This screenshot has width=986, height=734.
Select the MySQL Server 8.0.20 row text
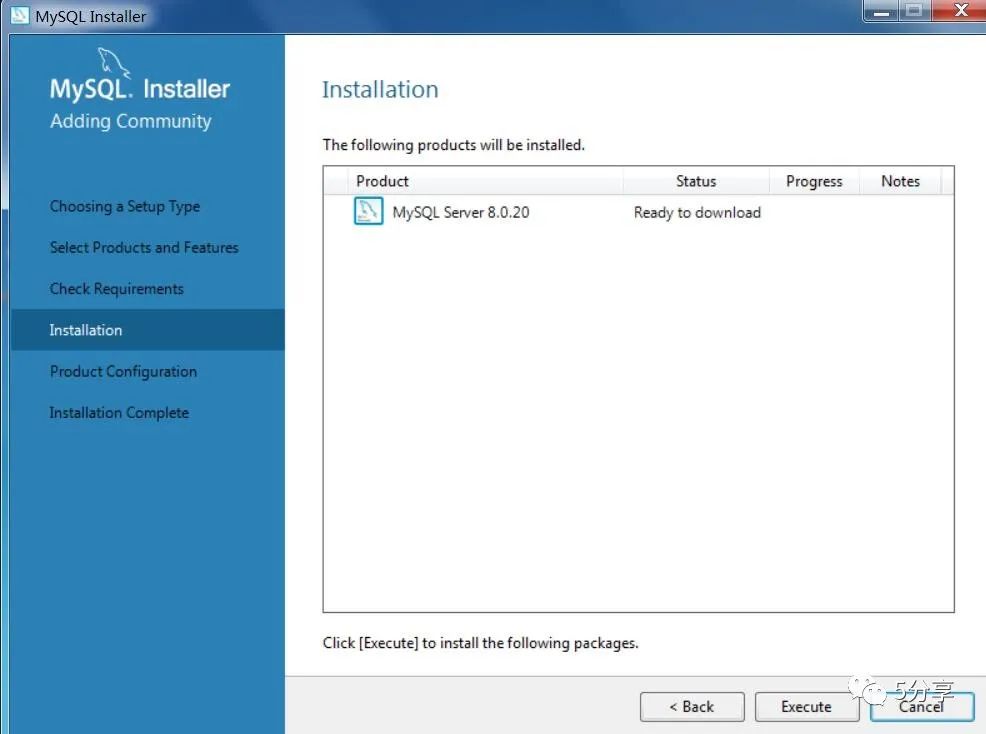click(x=461, y=213)
